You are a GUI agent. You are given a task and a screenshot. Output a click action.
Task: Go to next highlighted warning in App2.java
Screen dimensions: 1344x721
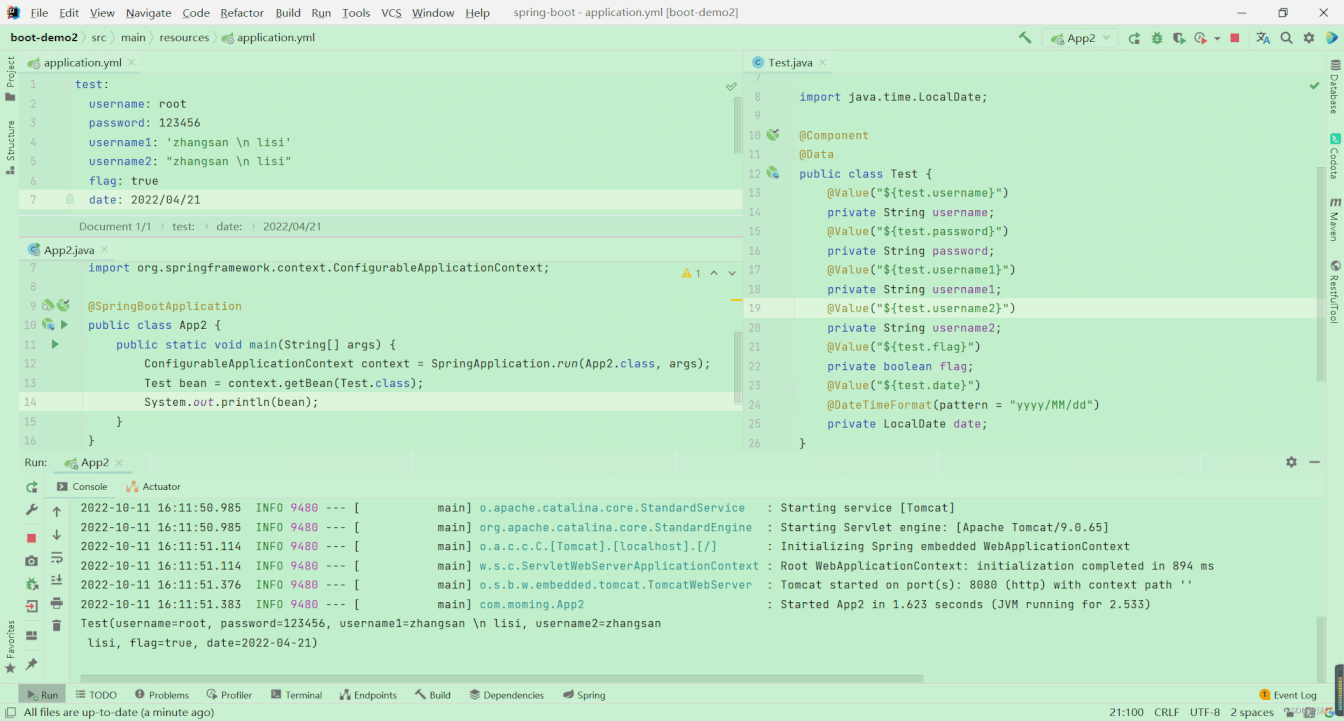coord(732,273)
